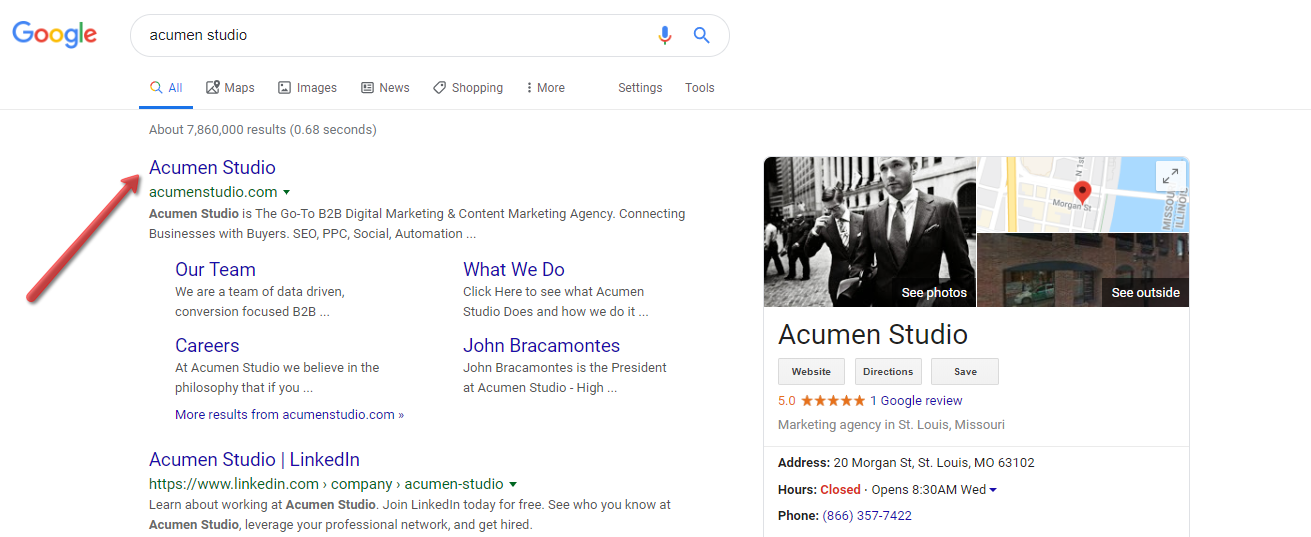Expand the hours dropdown next to Wed
Screen dimensions: 1311x537
pos(993,490)
